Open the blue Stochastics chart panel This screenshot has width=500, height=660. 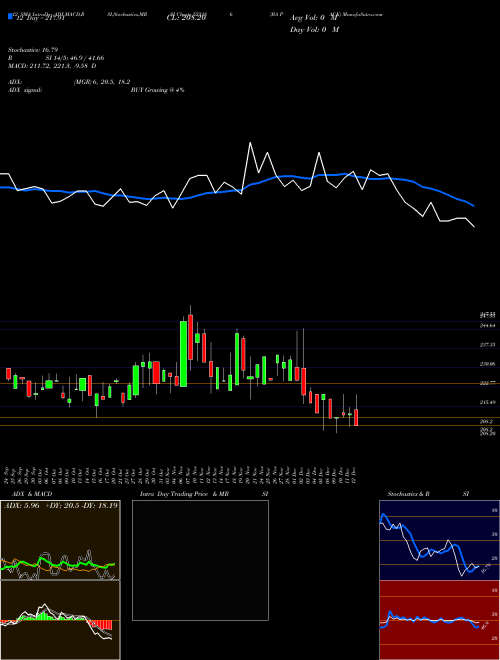click(x=439, y=540)
